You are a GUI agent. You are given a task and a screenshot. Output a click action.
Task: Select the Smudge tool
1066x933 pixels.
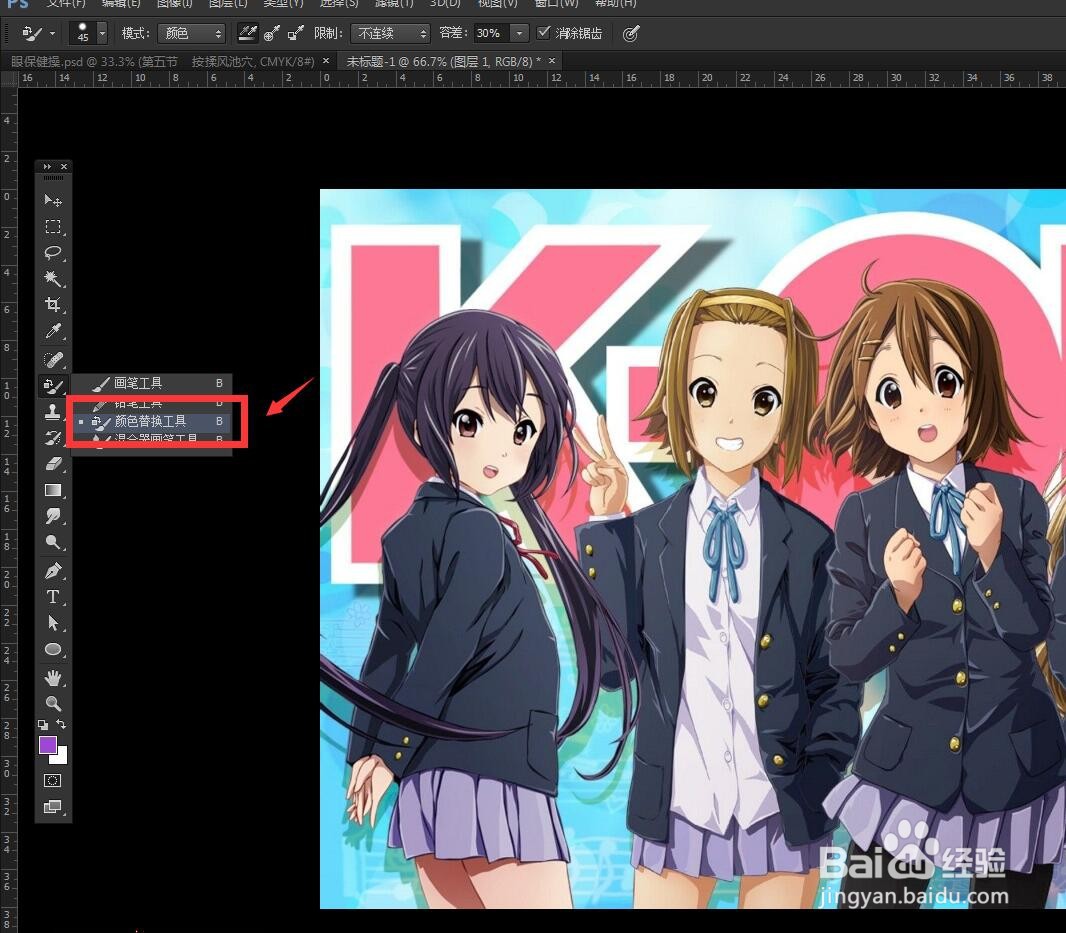(x=53, y=515)
